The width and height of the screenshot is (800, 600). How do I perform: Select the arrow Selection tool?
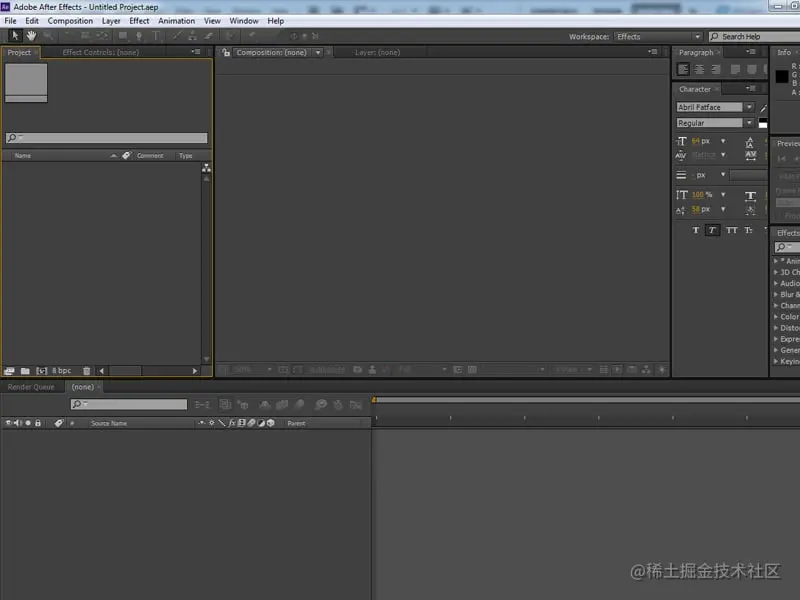pos(15,36)
